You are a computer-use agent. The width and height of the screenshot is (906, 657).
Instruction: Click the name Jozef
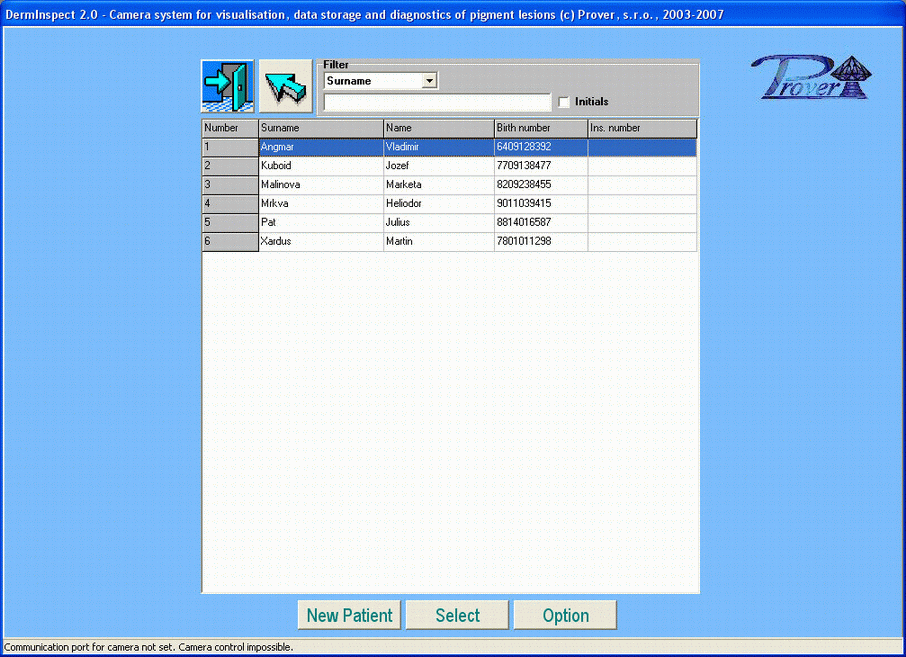[x=398, y=166]
